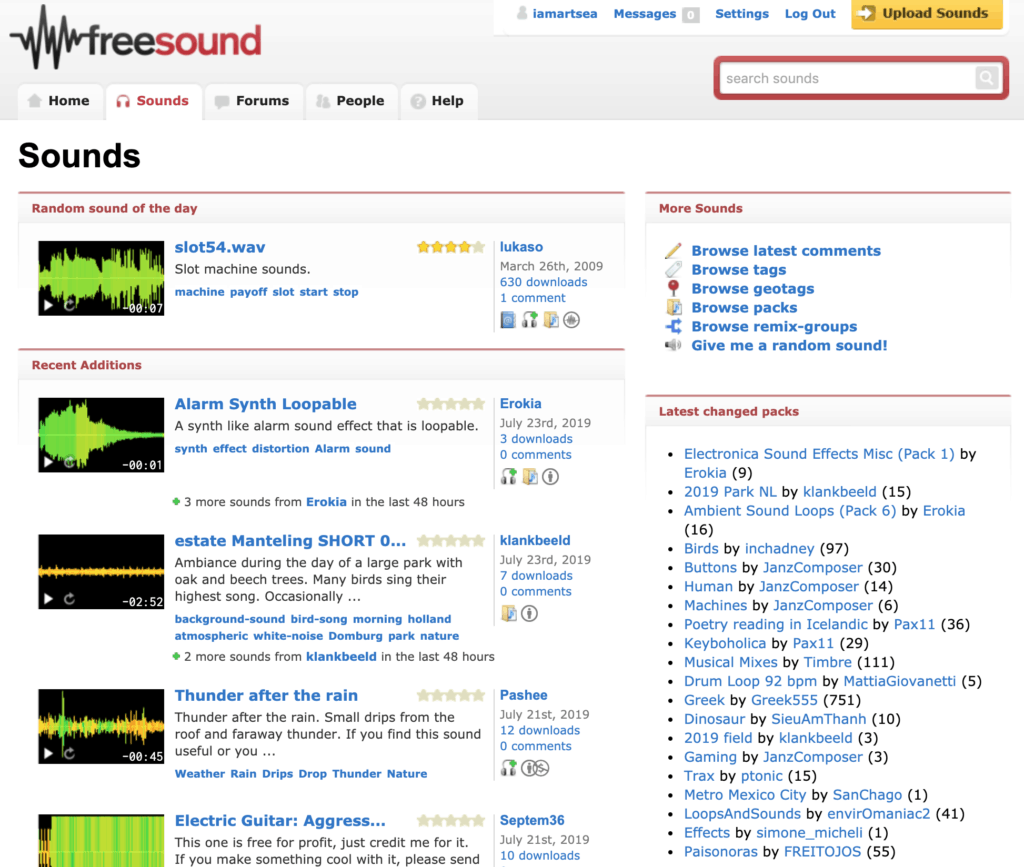Open the 'Drum Loop 92 bpm' pack
This screenshot has height=867, width=1024.
[750, 681]
